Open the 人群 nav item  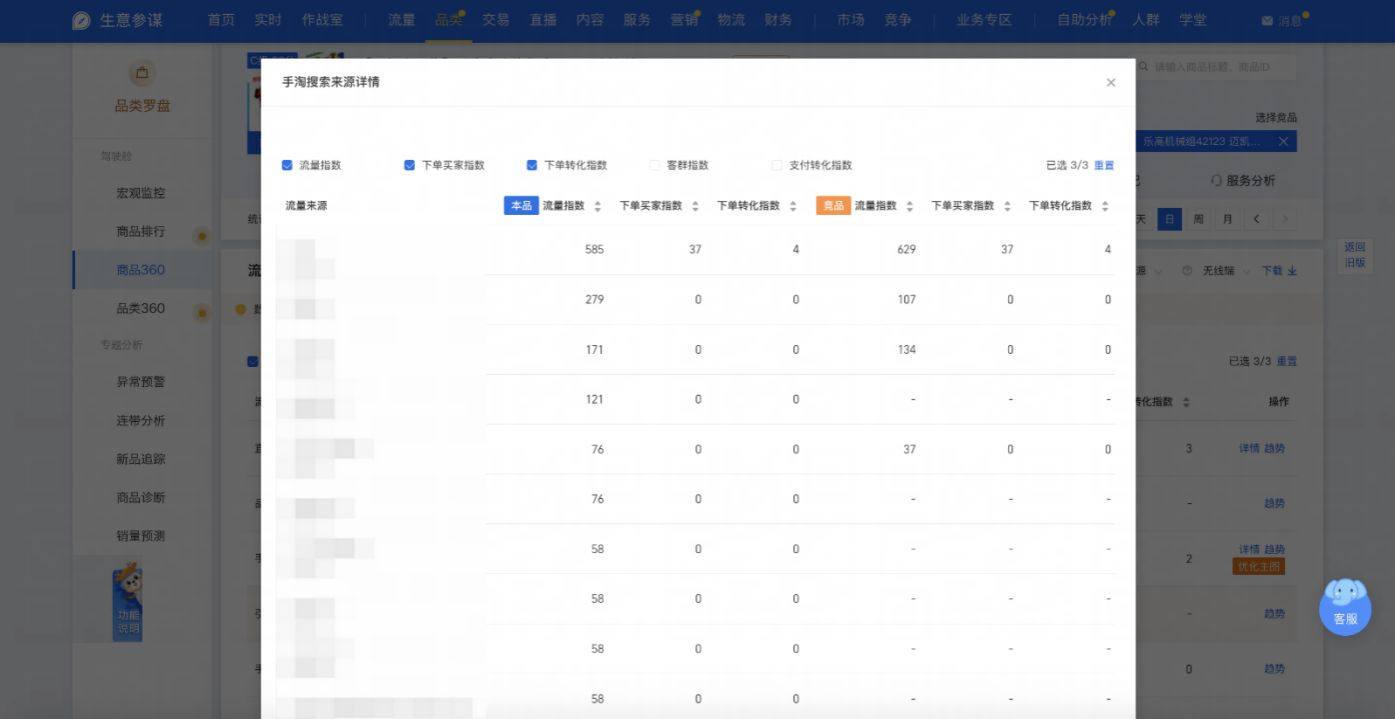coord(1146,20)
